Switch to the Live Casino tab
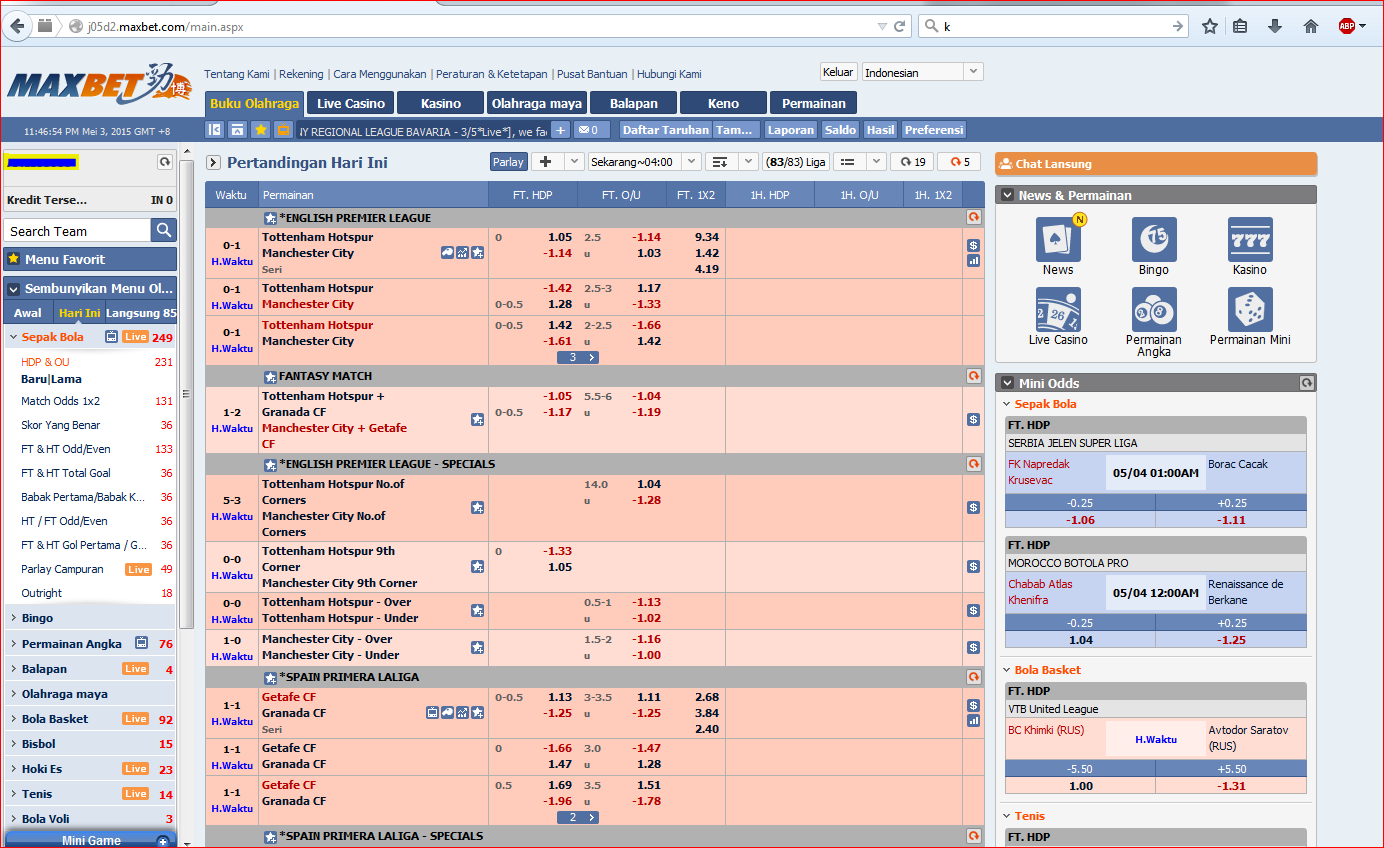 (x=351, y=103)
